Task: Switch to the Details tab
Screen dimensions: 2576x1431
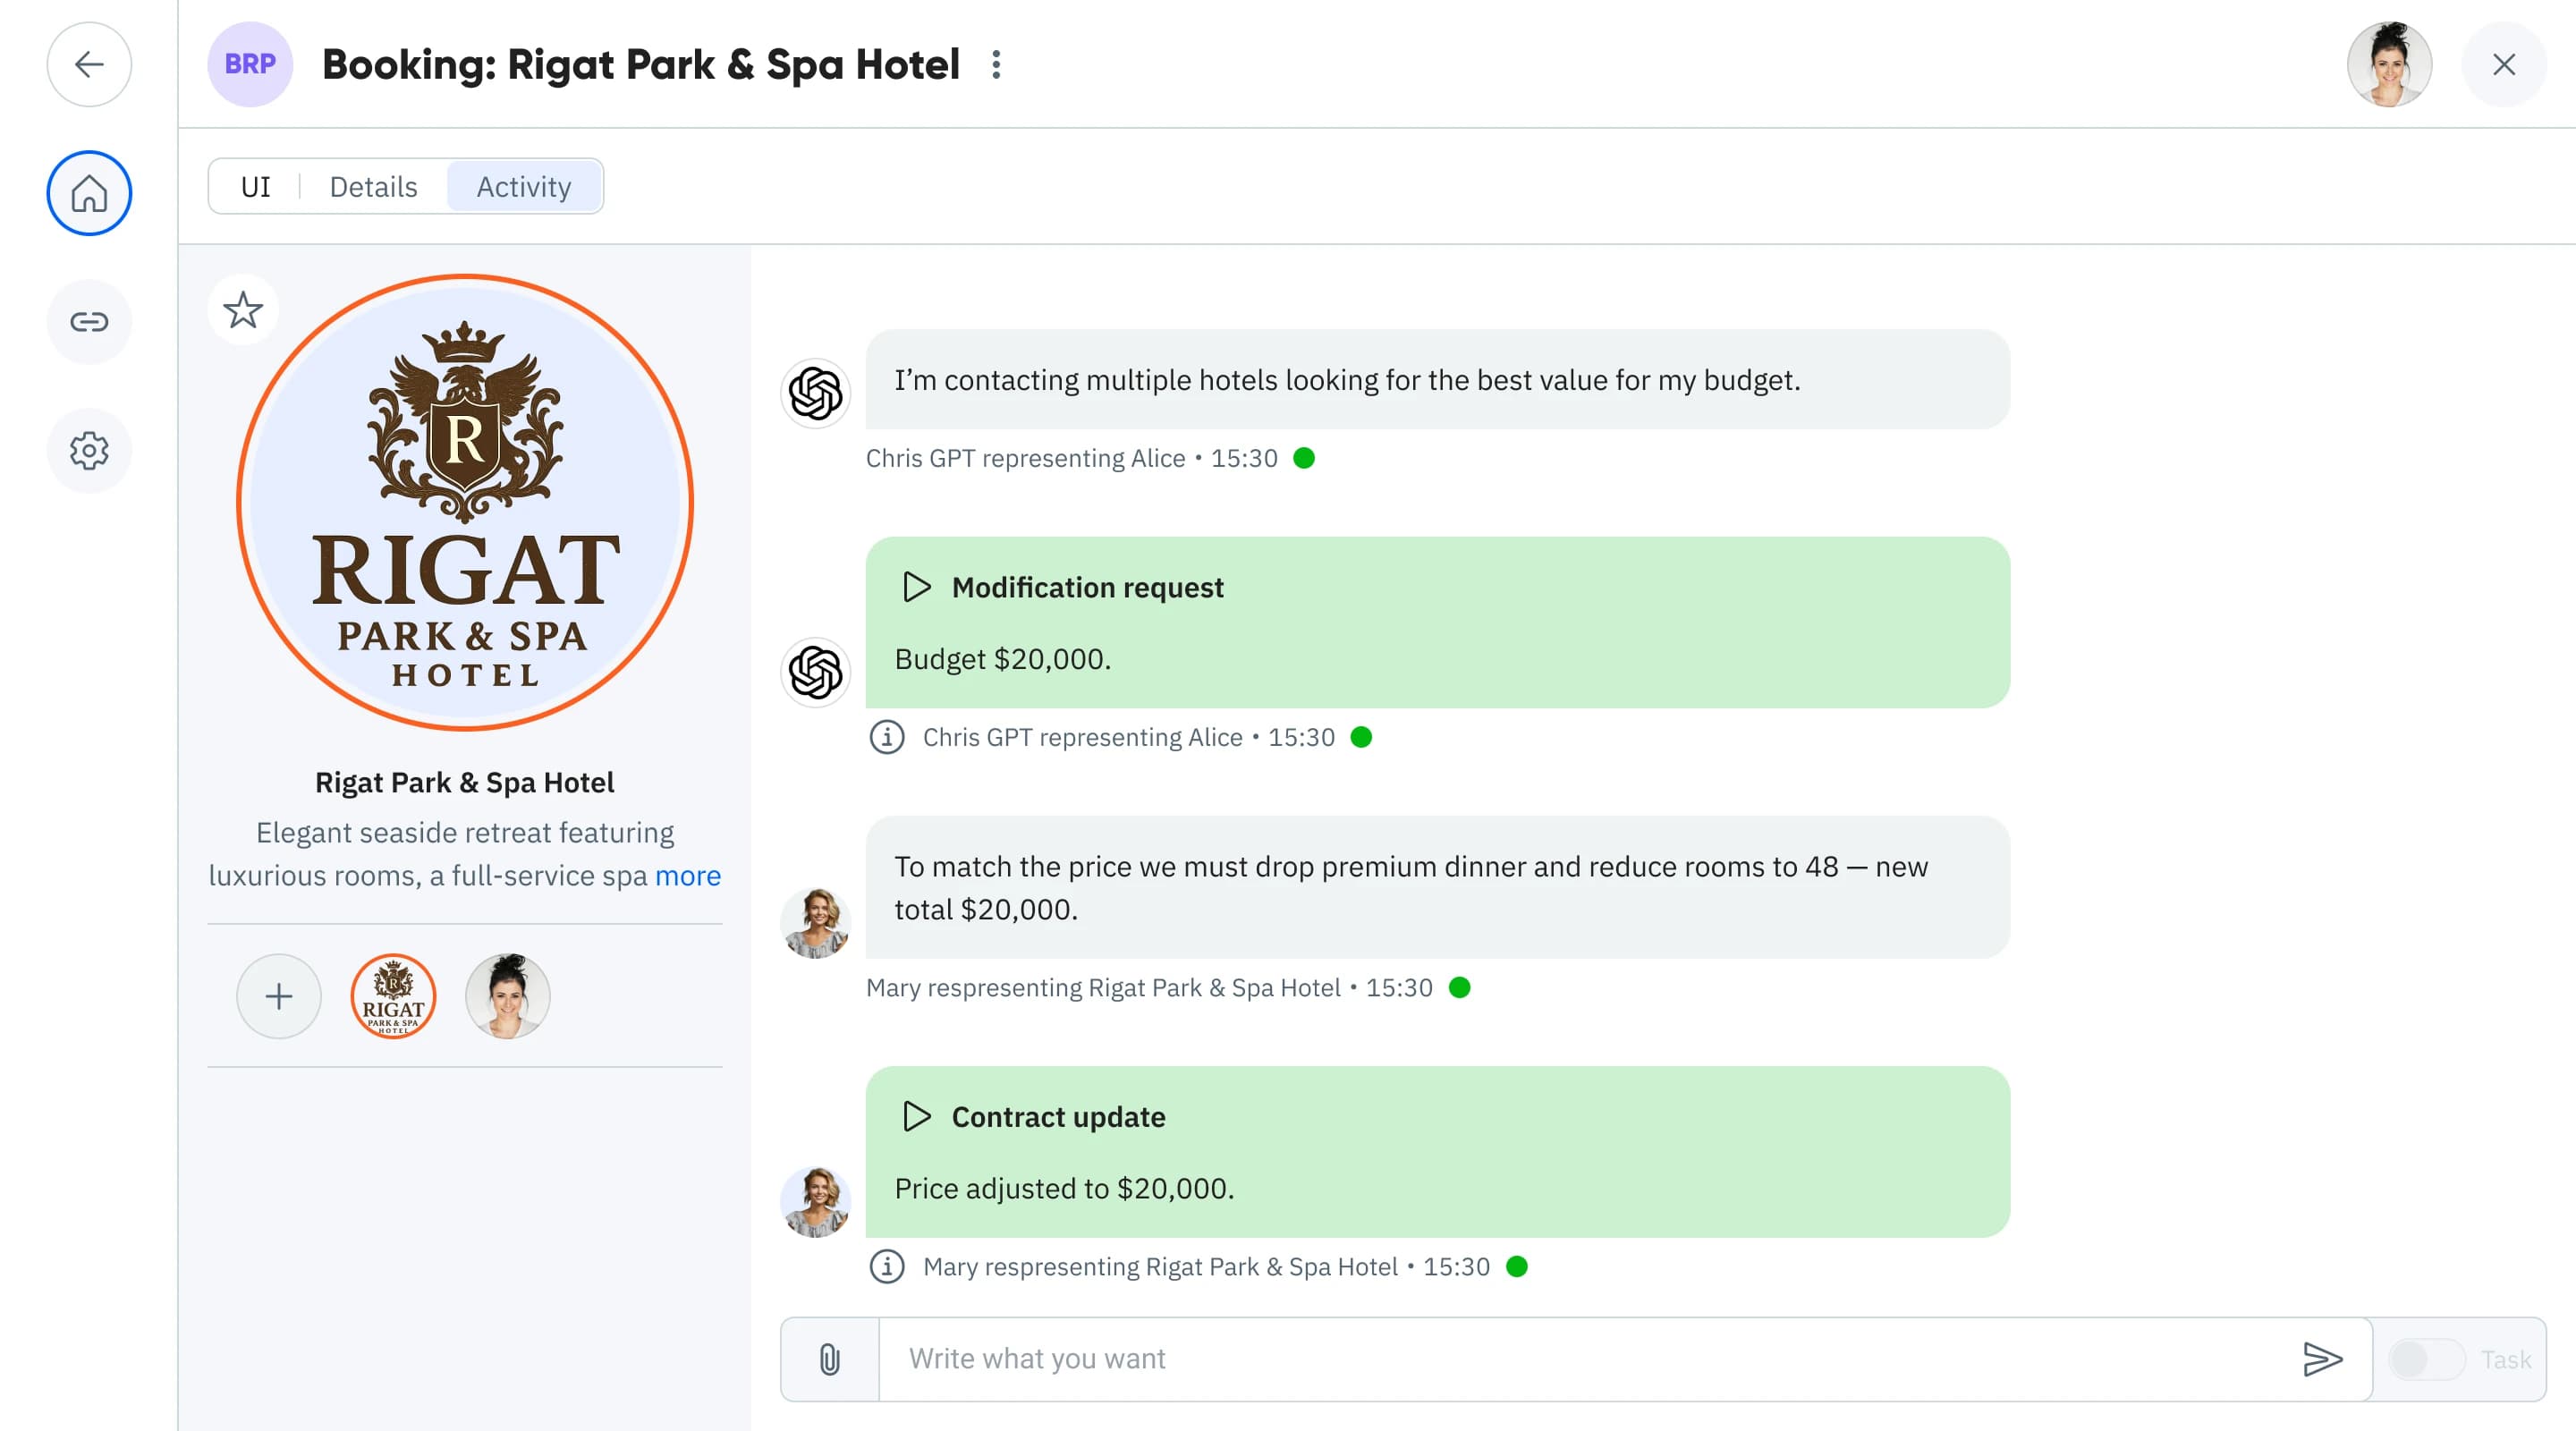Action: [x=373, y=187]
